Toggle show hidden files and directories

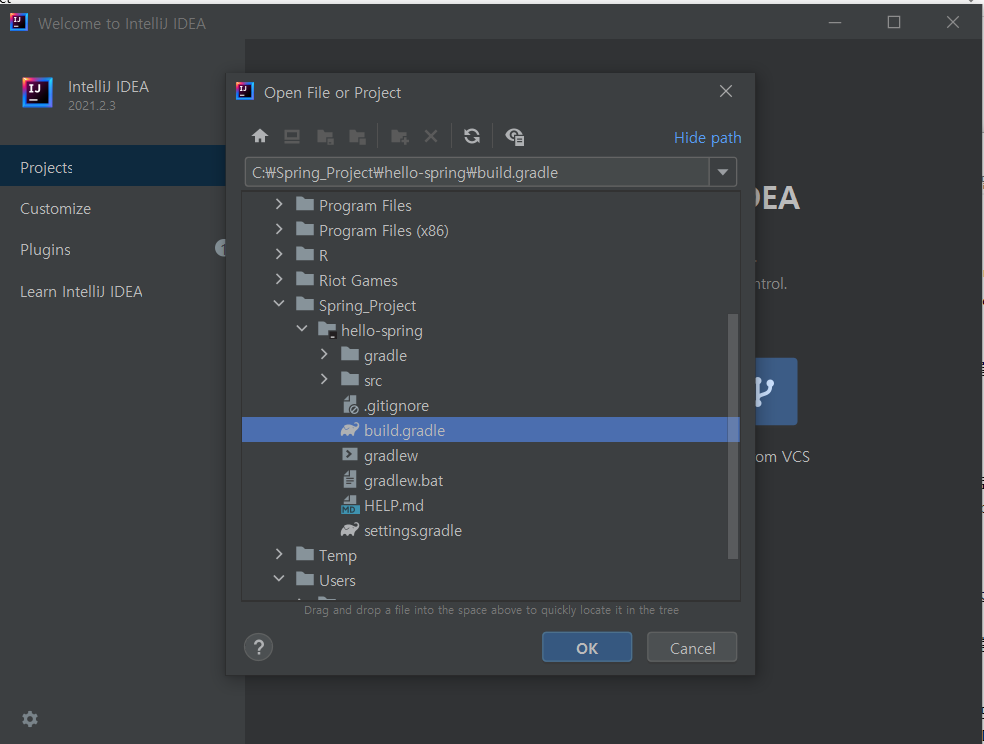[x=515, y=137]
